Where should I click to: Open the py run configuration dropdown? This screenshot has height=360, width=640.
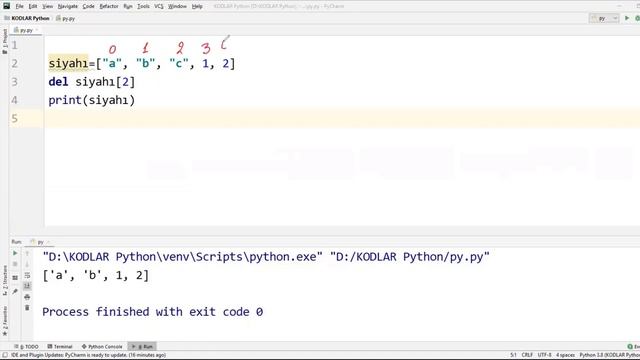pyautogui.click(x=604, y=18)
